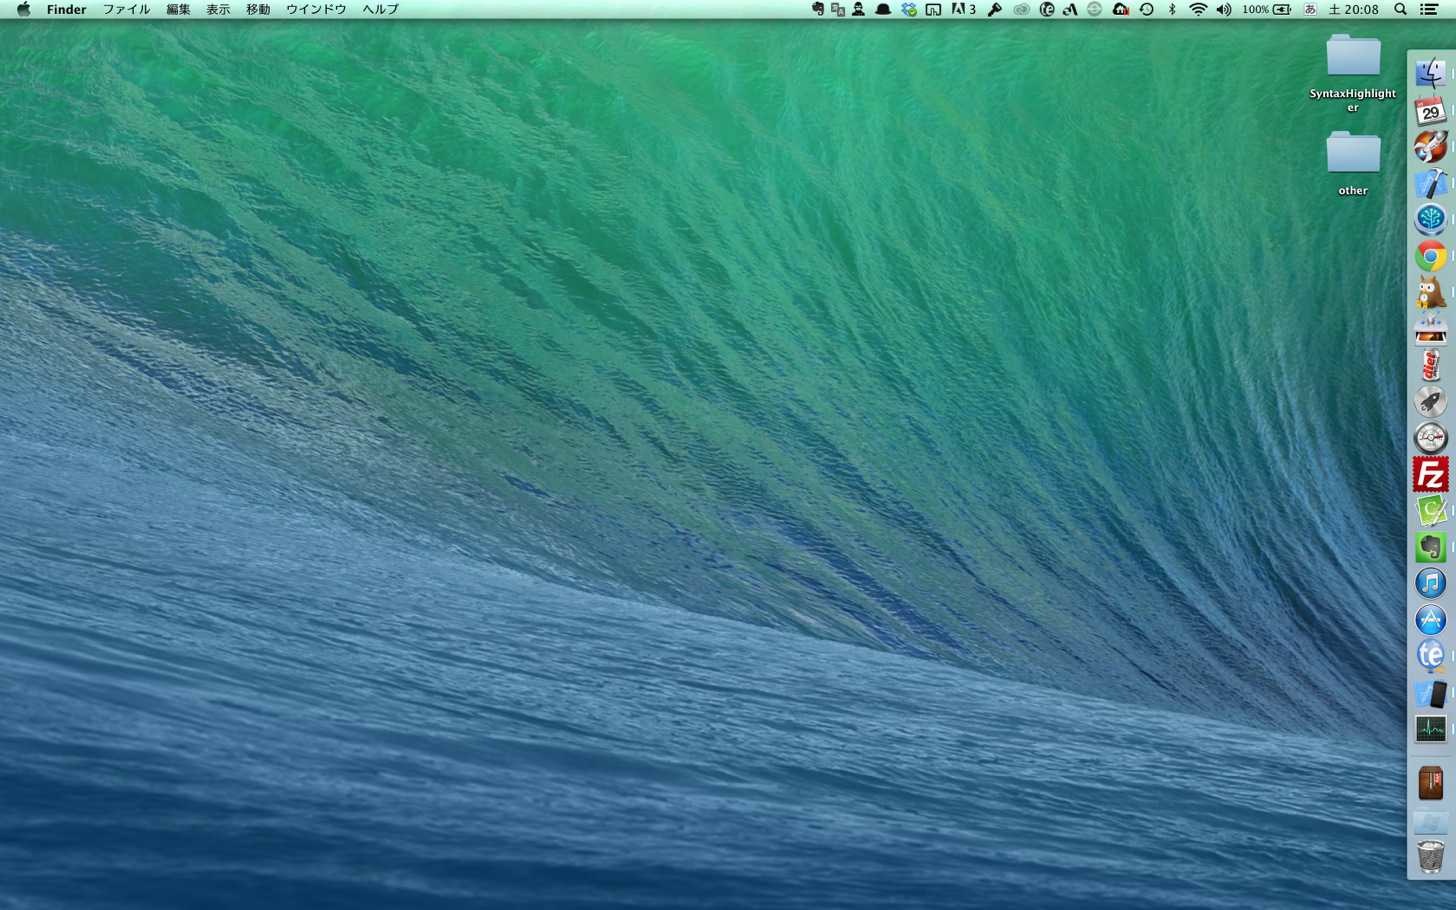This screenshot has width=1456, height=910.
Task: Open the ファイル menu
Action: tap(126, 9)
